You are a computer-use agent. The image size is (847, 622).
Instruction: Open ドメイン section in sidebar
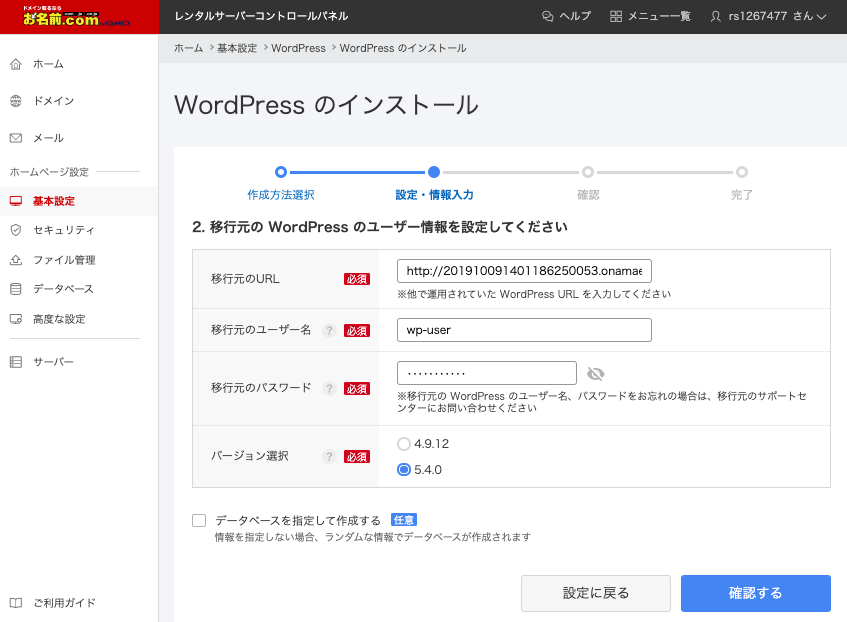(x=53, y=101)
